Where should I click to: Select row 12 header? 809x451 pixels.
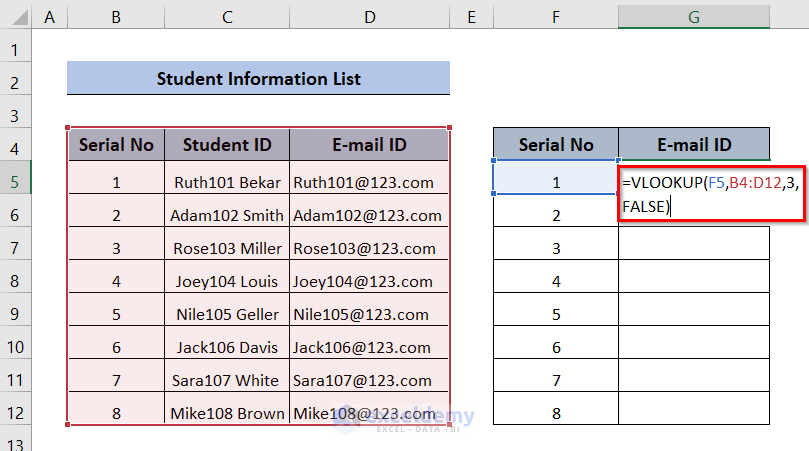(x=16, y=412)
